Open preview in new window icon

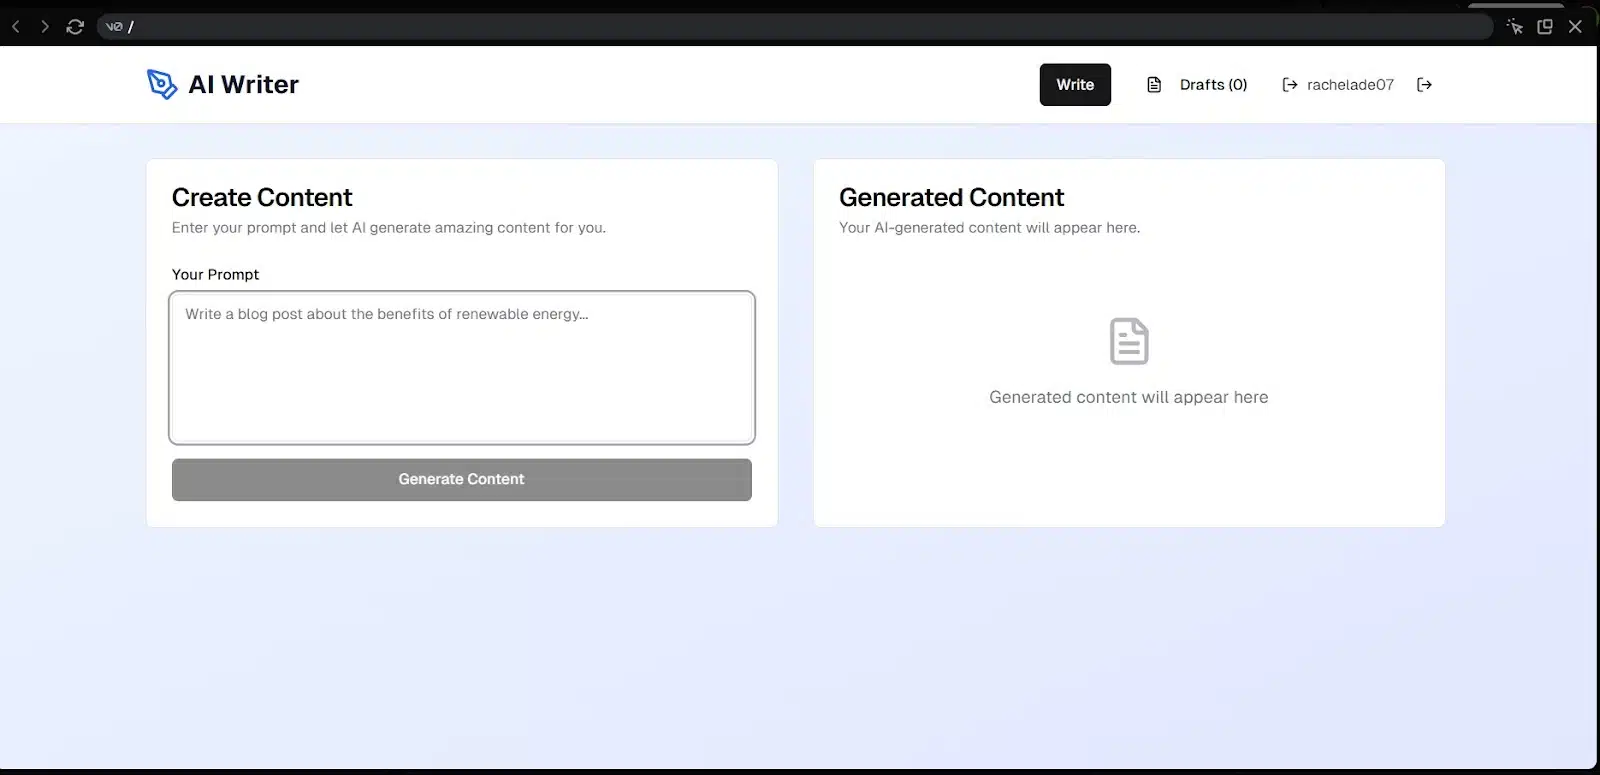coord(1545,27)
